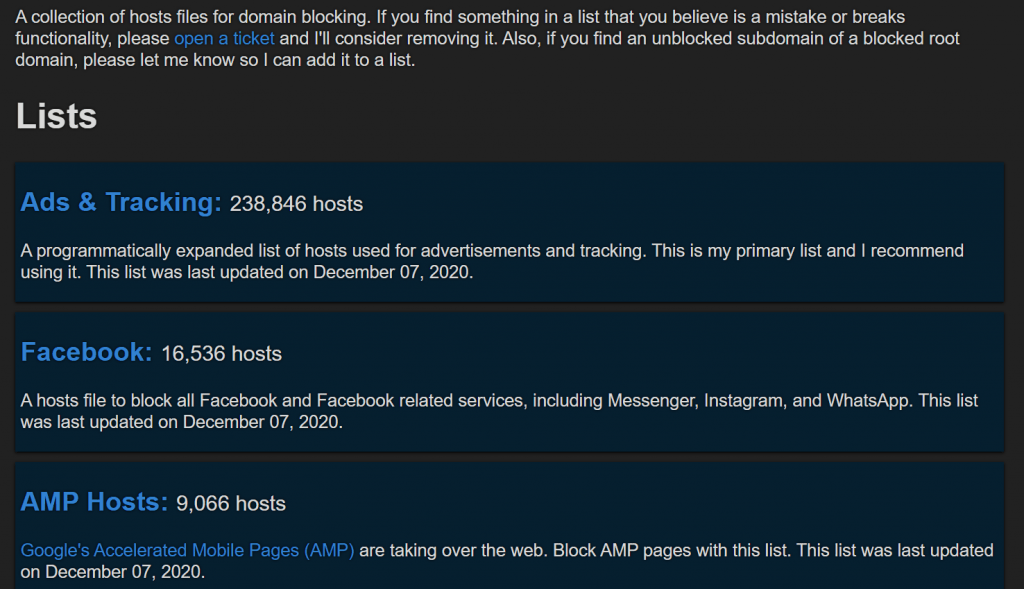Click 'on December 07, 2020' in AMP Hosts card
1024x589 pixels.
pyautogui.click(x=112, y=572)
